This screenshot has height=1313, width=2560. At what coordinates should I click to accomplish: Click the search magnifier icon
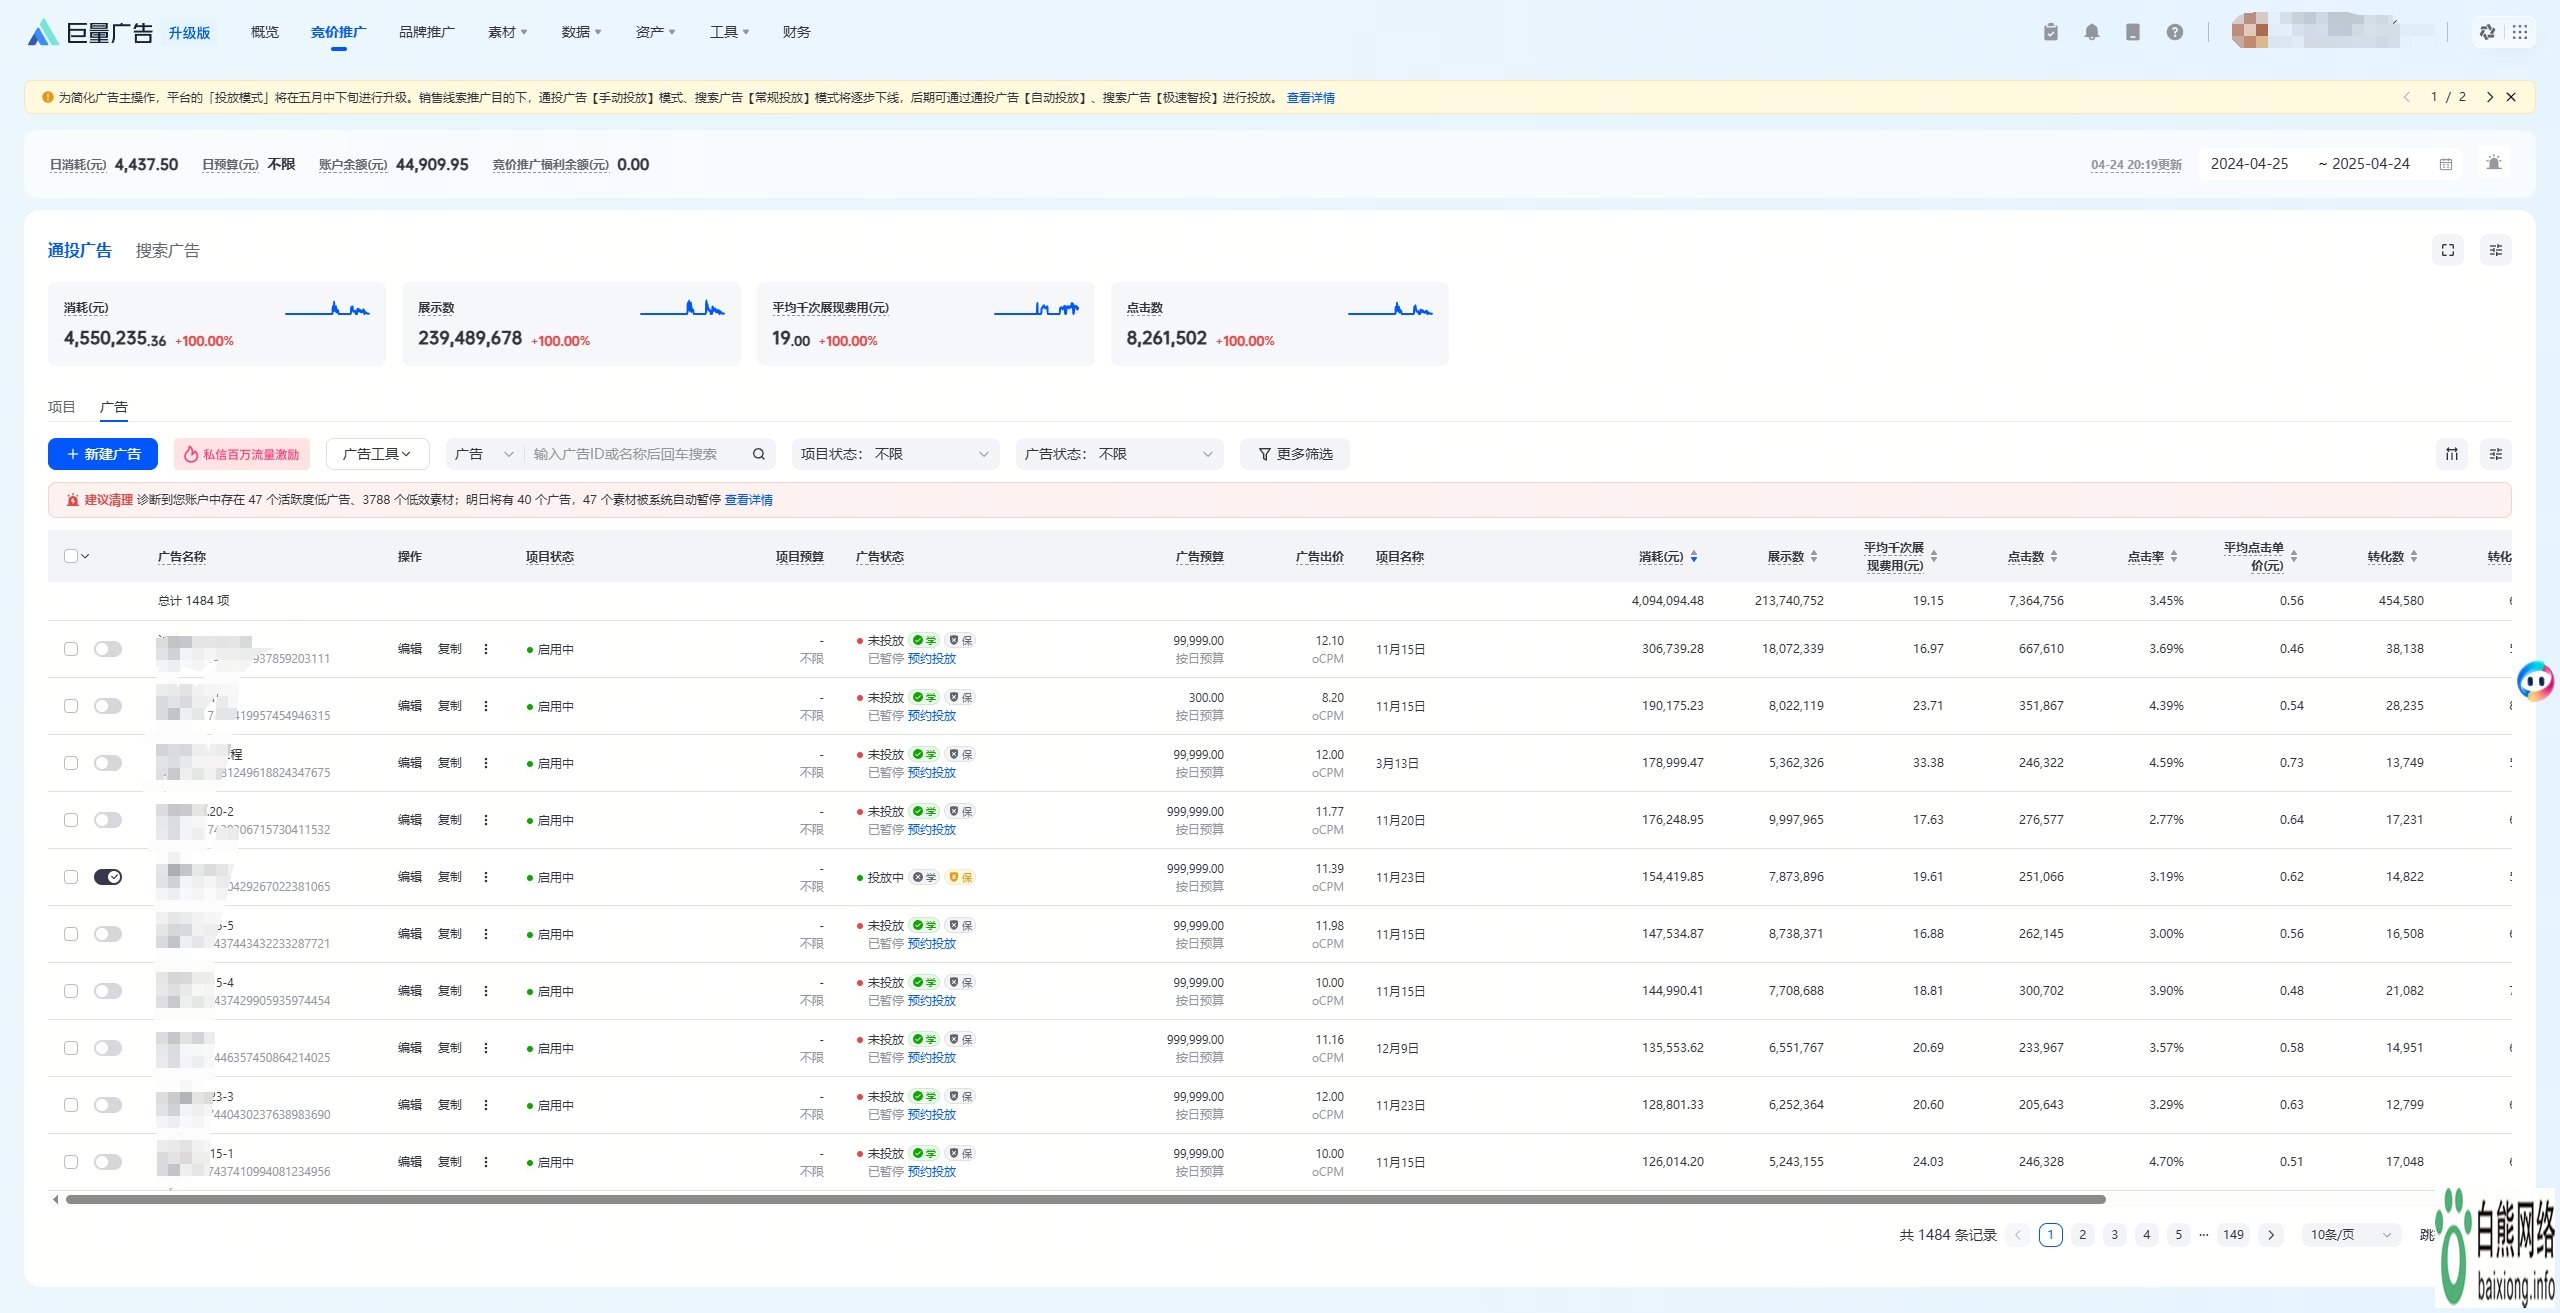click(x=759, y=454)
